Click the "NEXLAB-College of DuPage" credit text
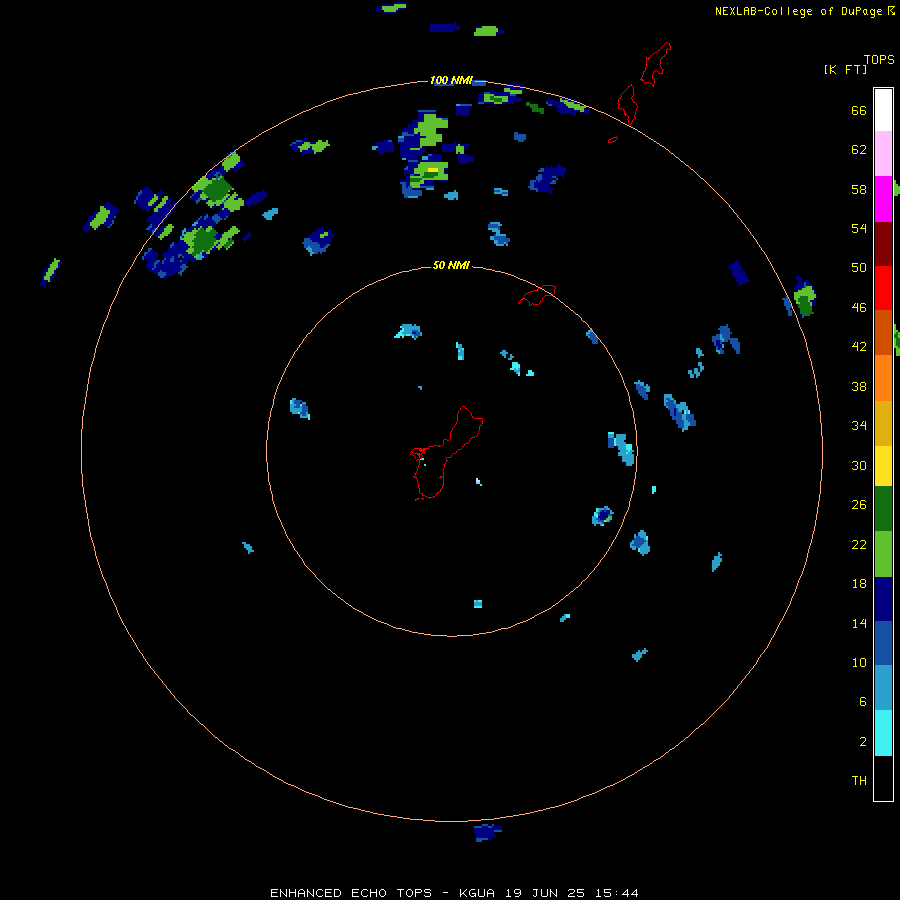900x900 pixels. click(x=798, y=11)
